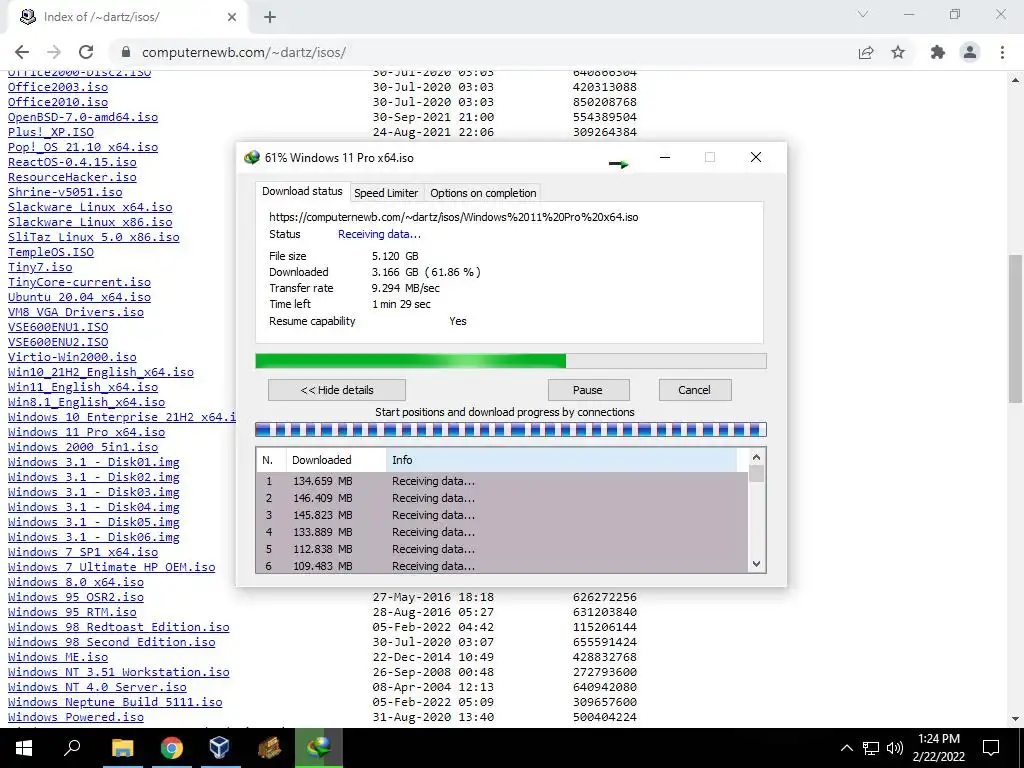Pause the Windows 11 download
Screen dimensions: 1024x768
588,390
